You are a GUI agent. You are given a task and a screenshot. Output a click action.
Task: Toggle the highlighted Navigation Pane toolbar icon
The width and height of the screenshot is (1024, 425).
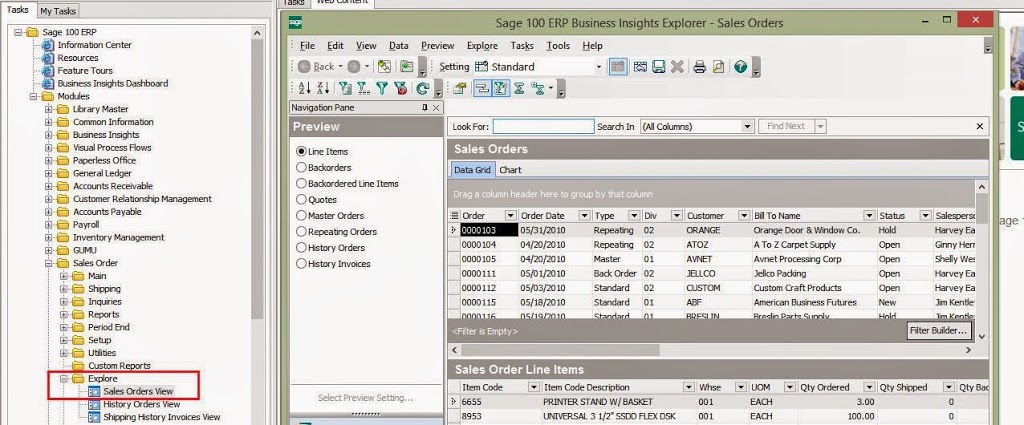[x=618, y=67]
